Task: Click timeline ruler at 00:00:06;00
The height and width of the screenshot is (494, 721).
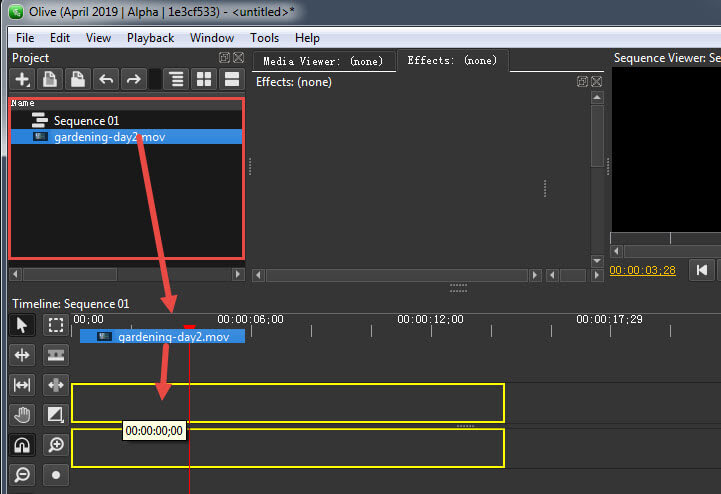Action: (251, 319)
